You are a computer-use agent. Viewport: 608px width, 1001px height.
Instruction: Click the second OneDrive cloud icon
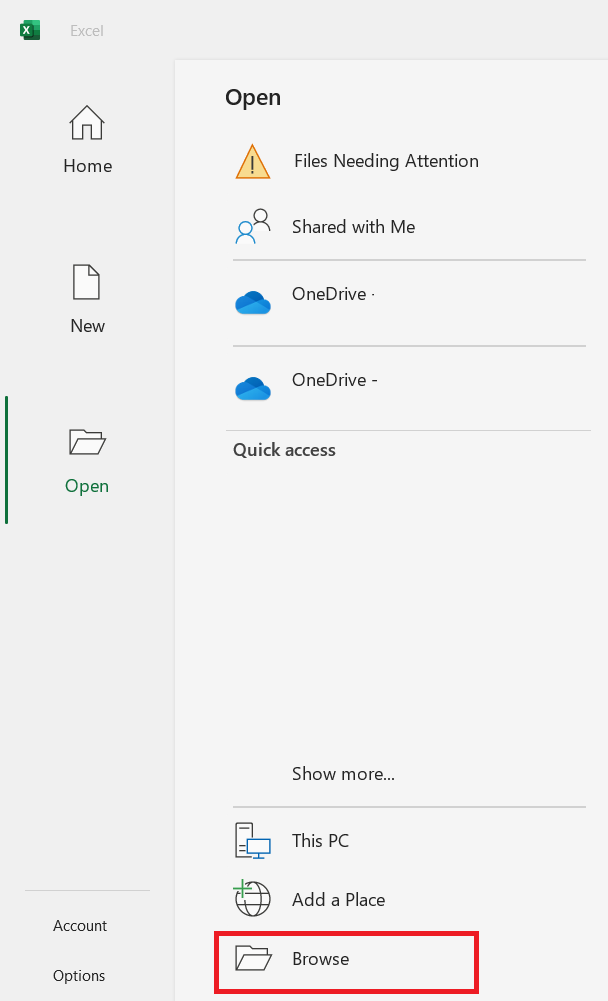pyautogui.click(x=253, y=388)
